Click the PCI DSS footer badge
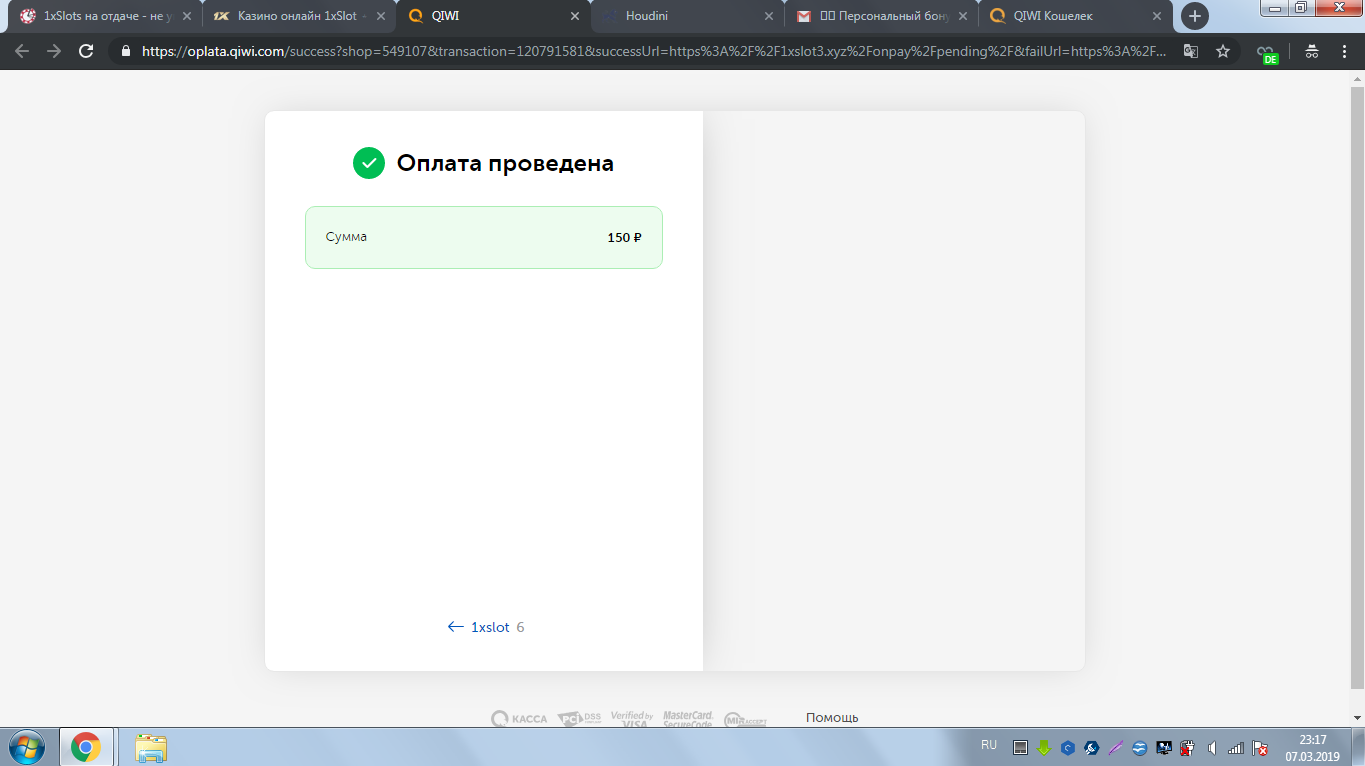The width and height of the screenshot is (1365, 766). [579, 718]
